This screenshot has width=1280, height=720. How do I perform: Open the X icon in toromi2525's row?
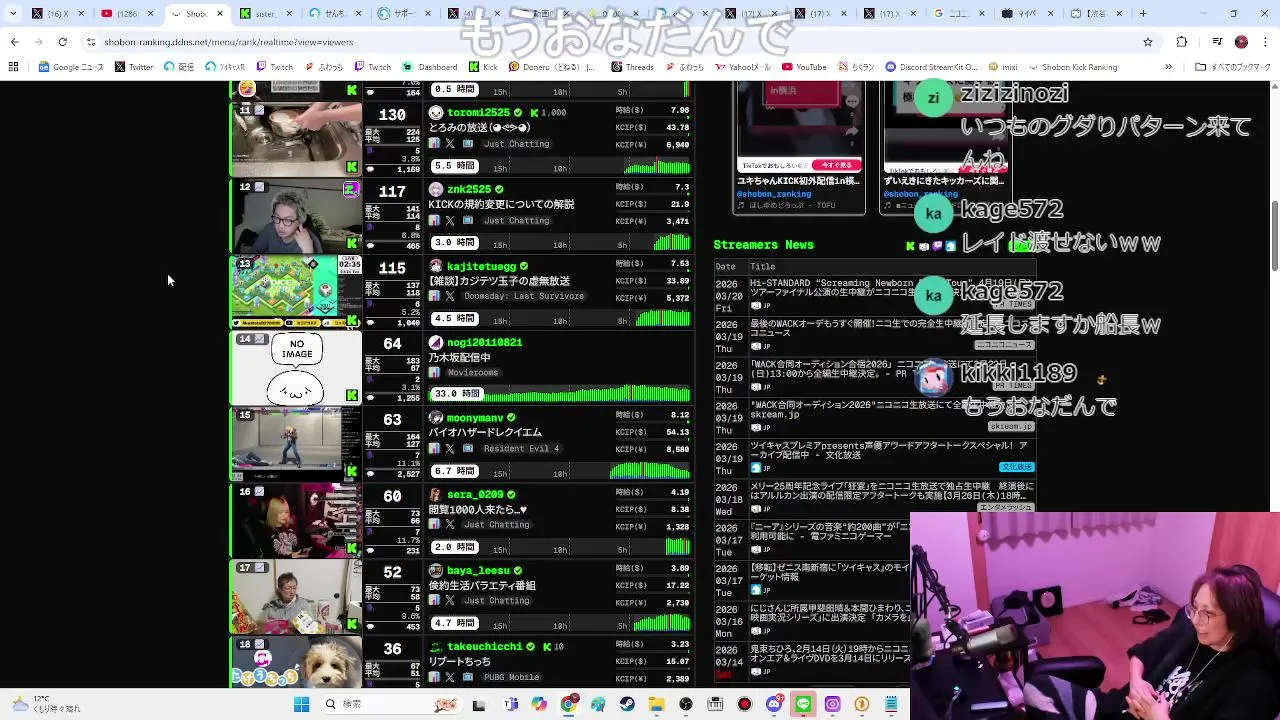point(450,144)
